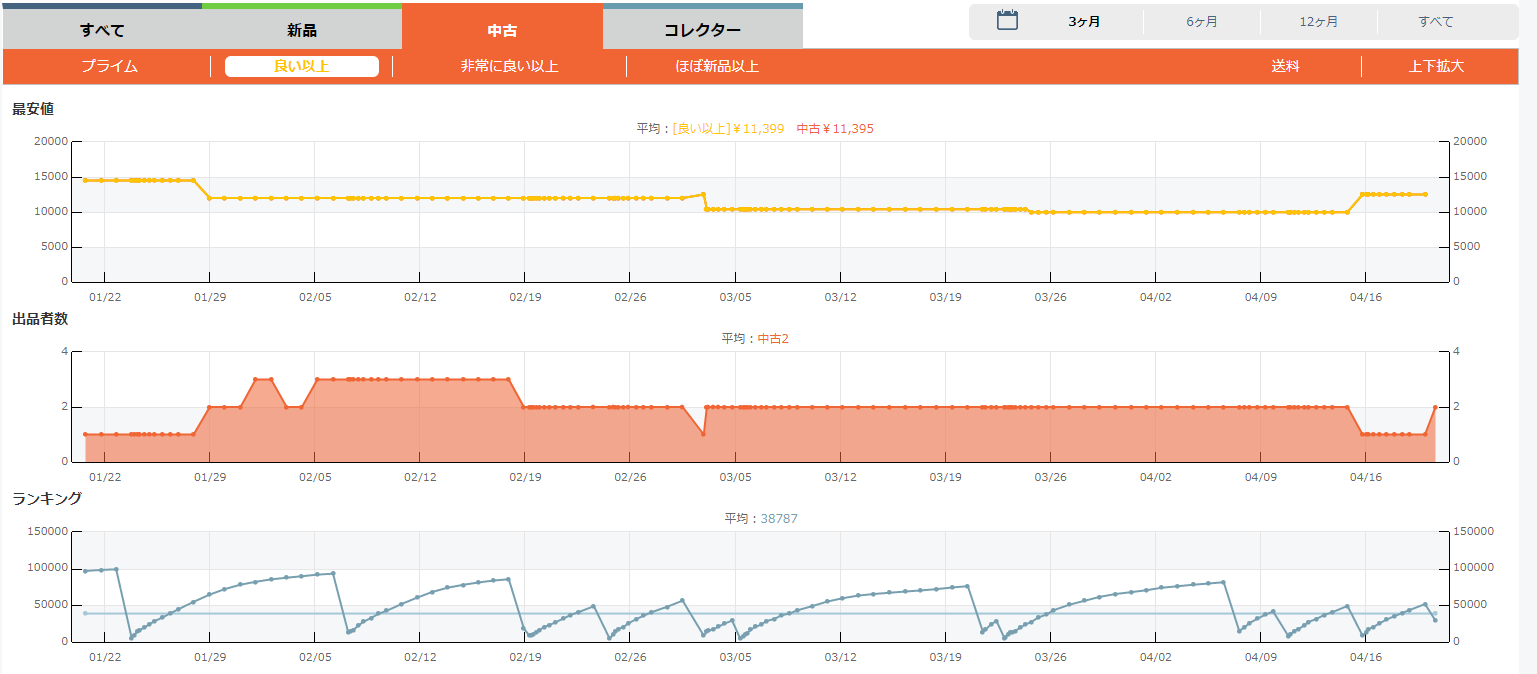
Task: Click 上下拡大 to expand chart vertically
Action: [x=1436, y=67]
